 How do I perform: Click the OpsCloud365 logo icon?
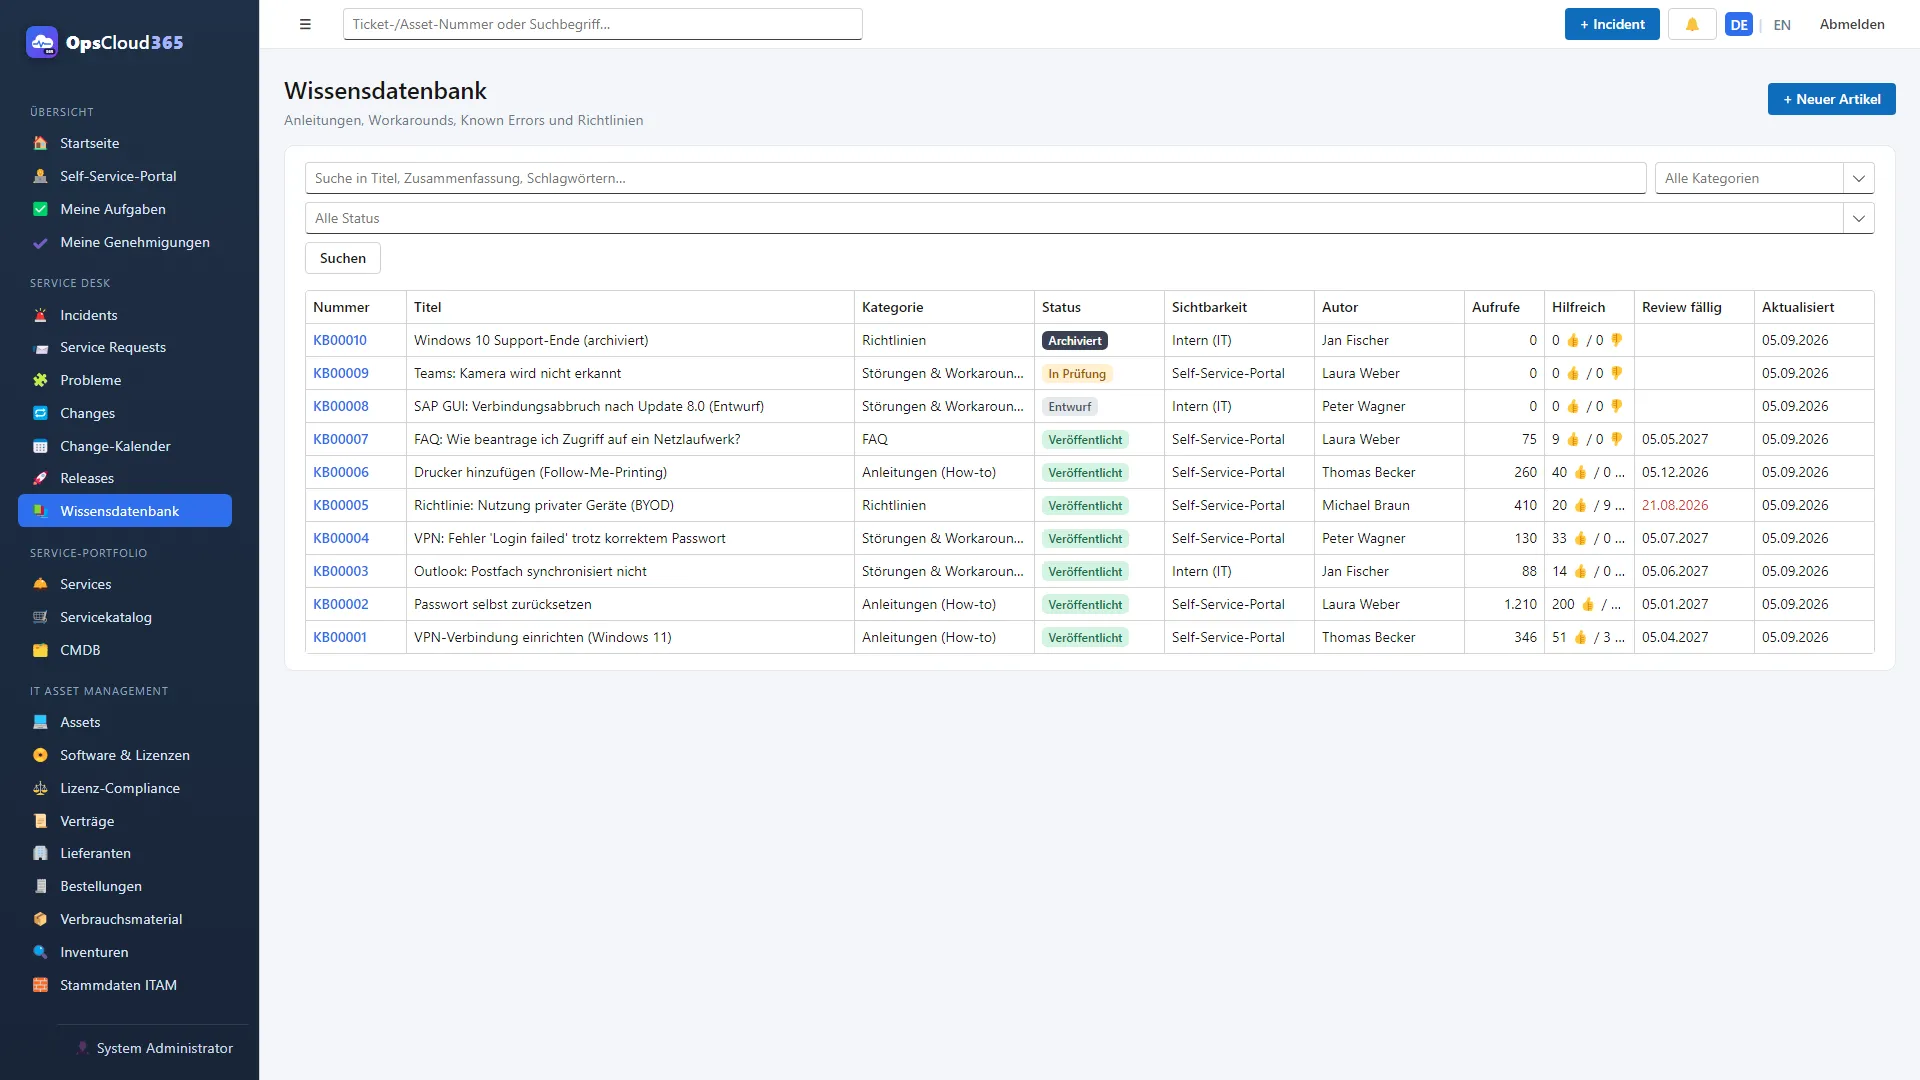(42, 42)
